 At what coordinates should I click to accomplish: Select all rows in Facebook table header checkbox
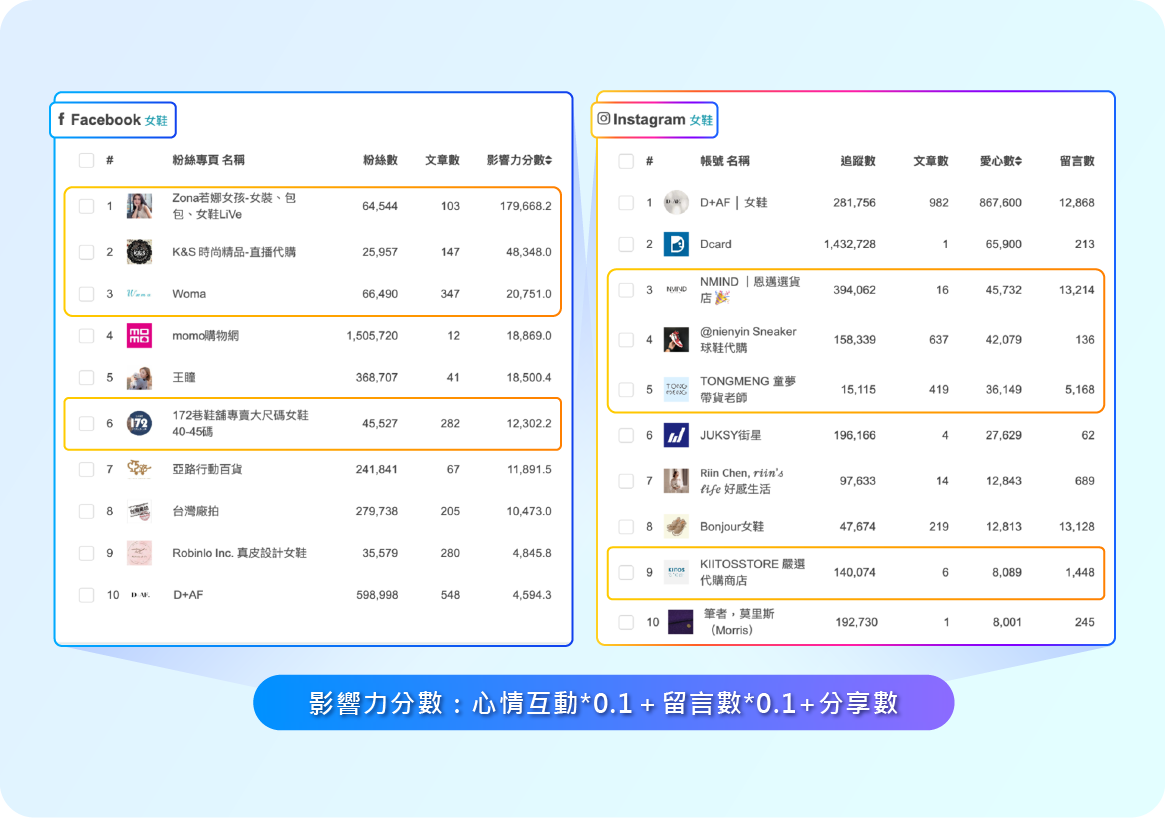point(86,160)
